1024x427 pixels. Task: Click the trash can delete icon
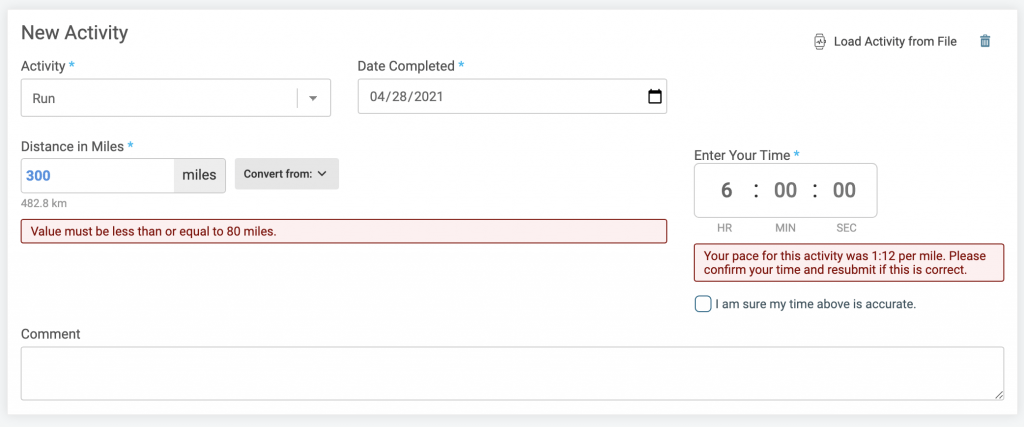pyautogui.click(x=985, y=41)
